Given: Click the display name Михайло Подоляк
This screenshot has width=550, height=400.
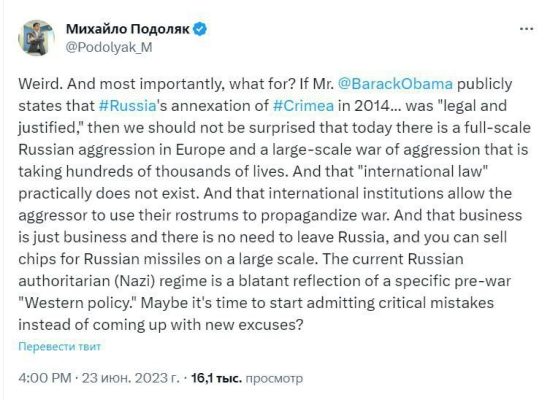Looking at the screenshot, I should pos(128,29).
